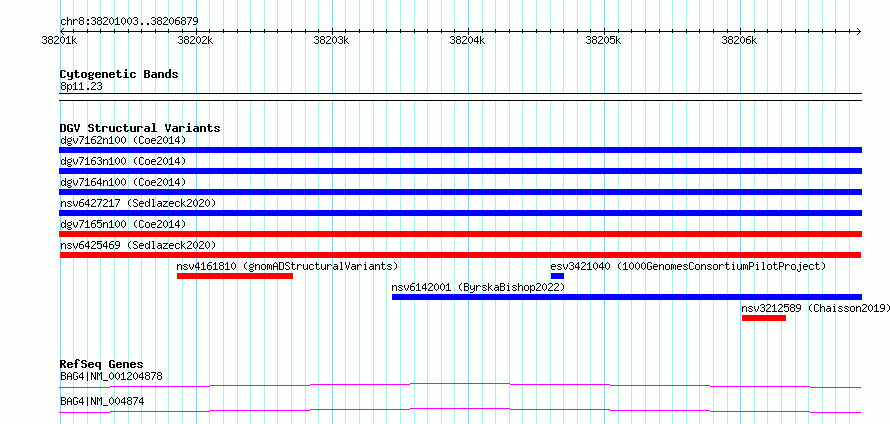Click the DGV Structural Variants track title
Screen dimensions: 890x424
140,128
